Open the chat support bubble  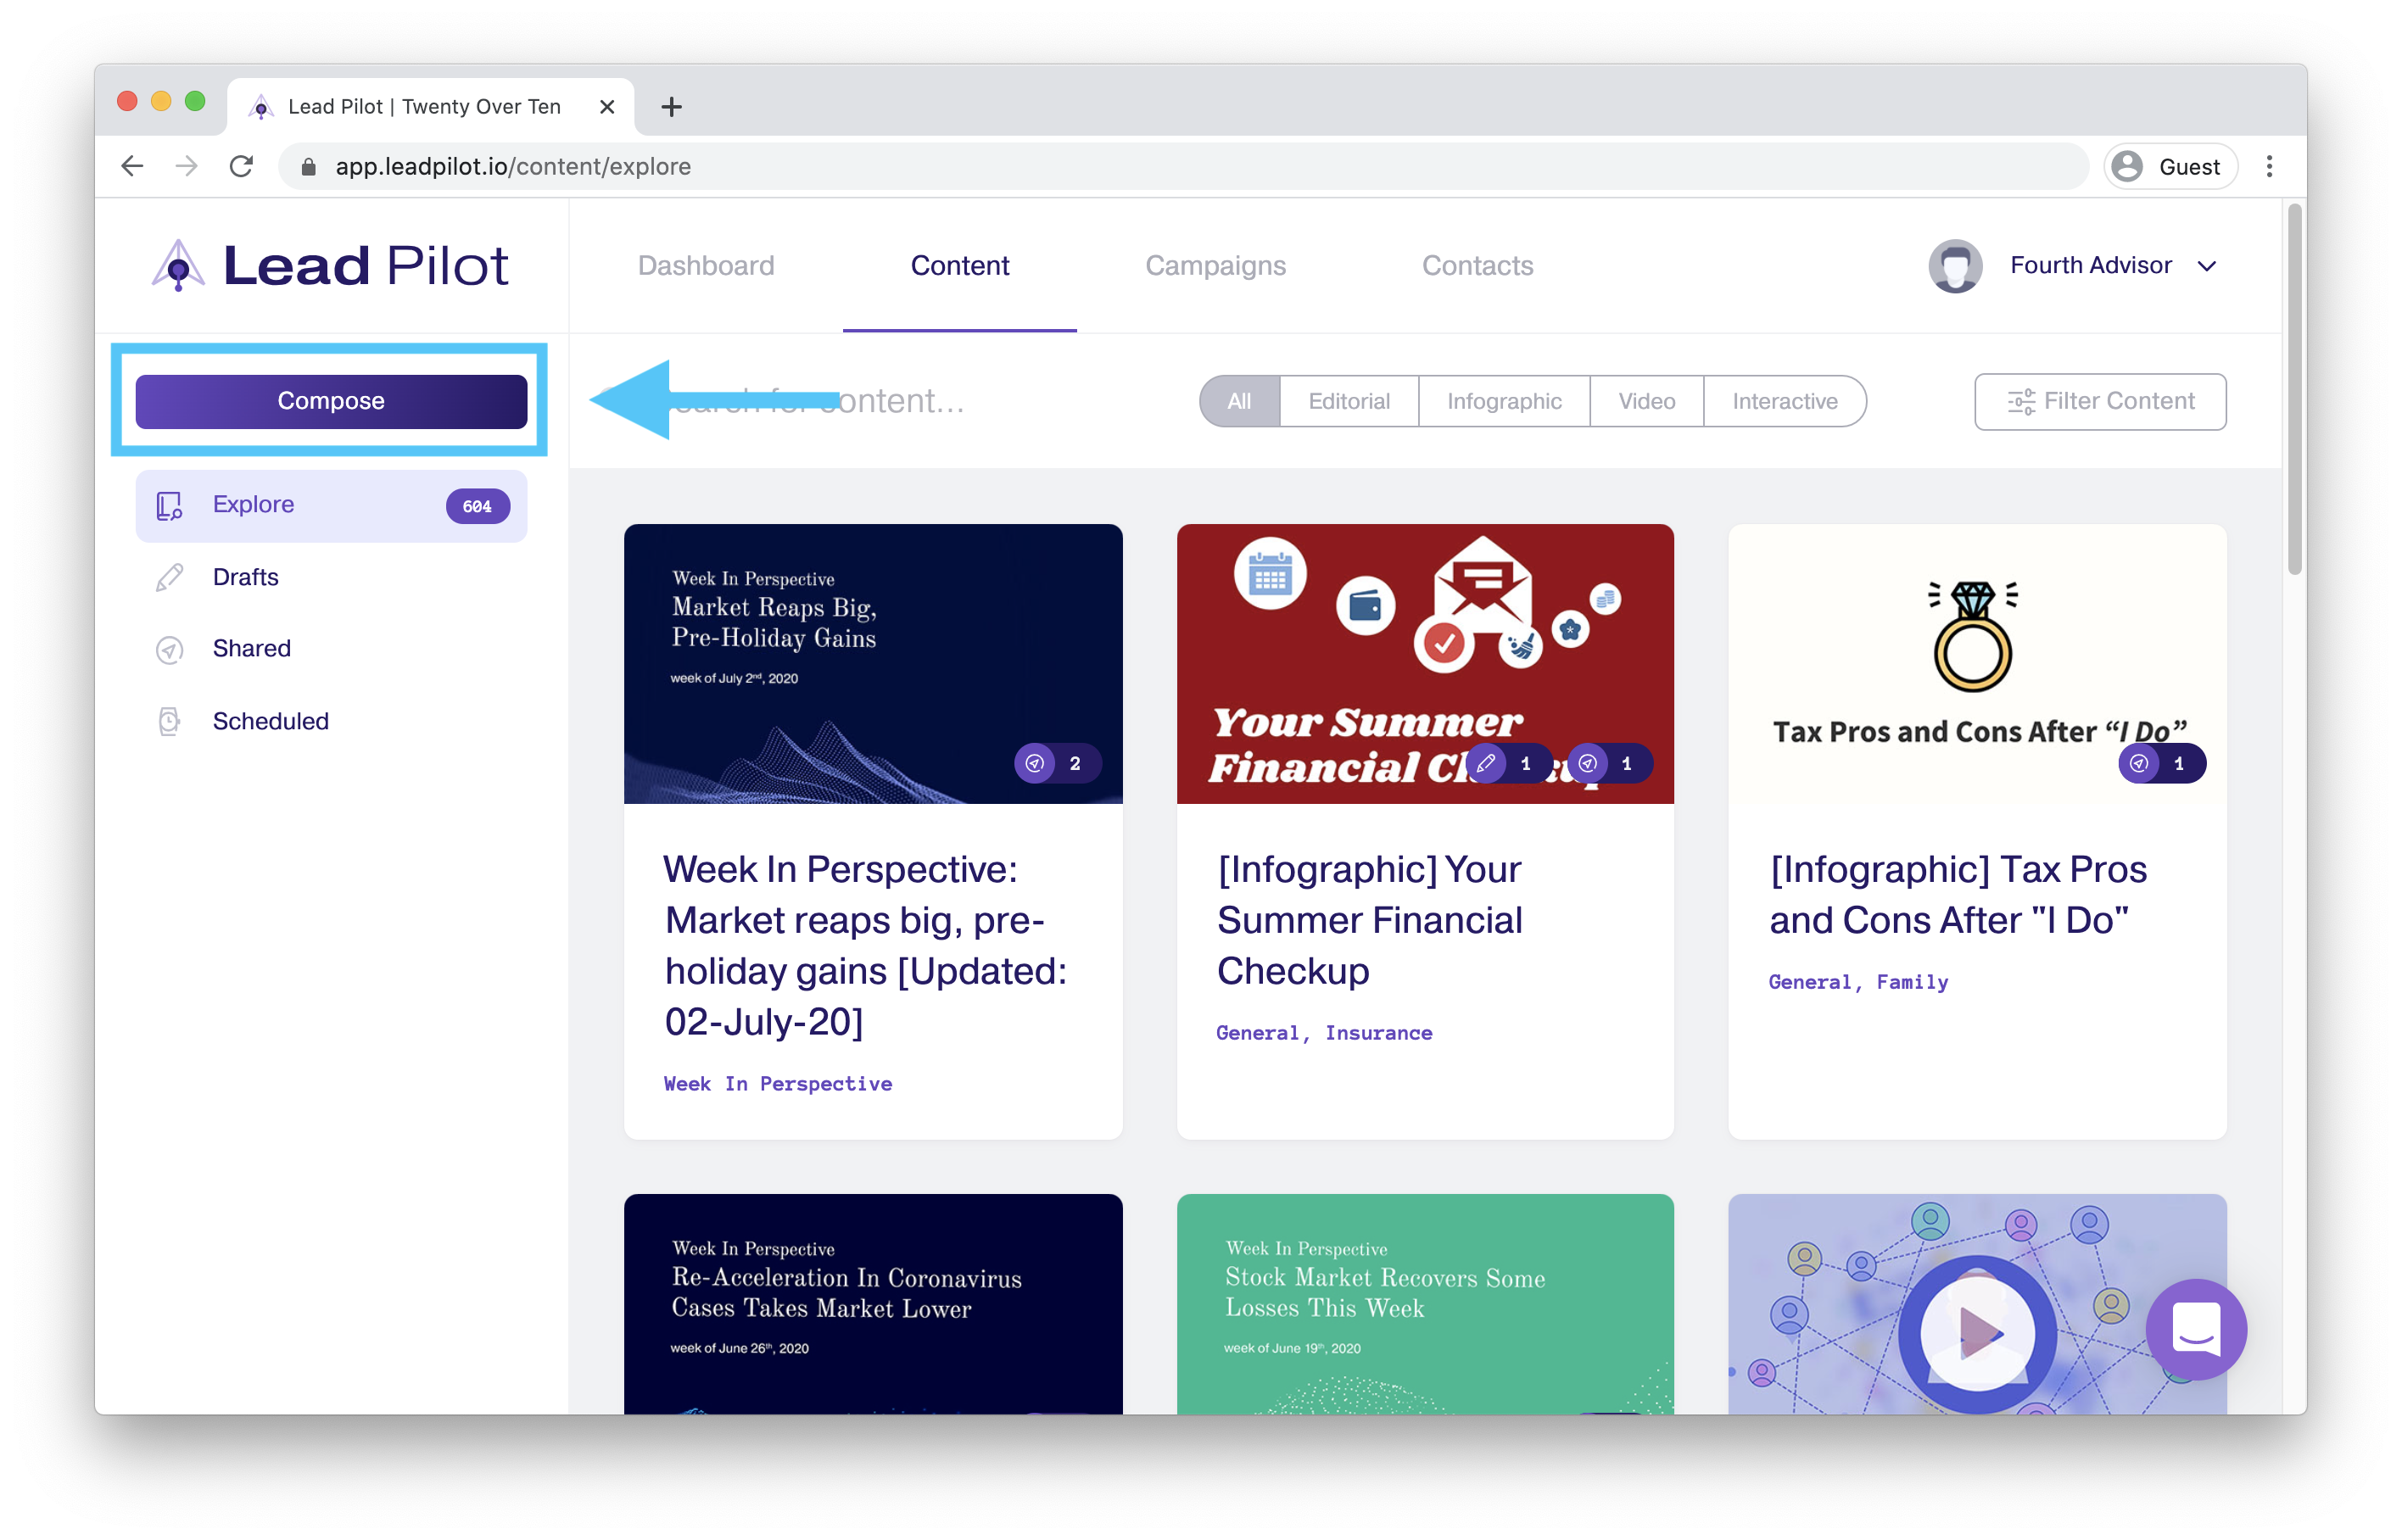[x=2195, y=1328]
